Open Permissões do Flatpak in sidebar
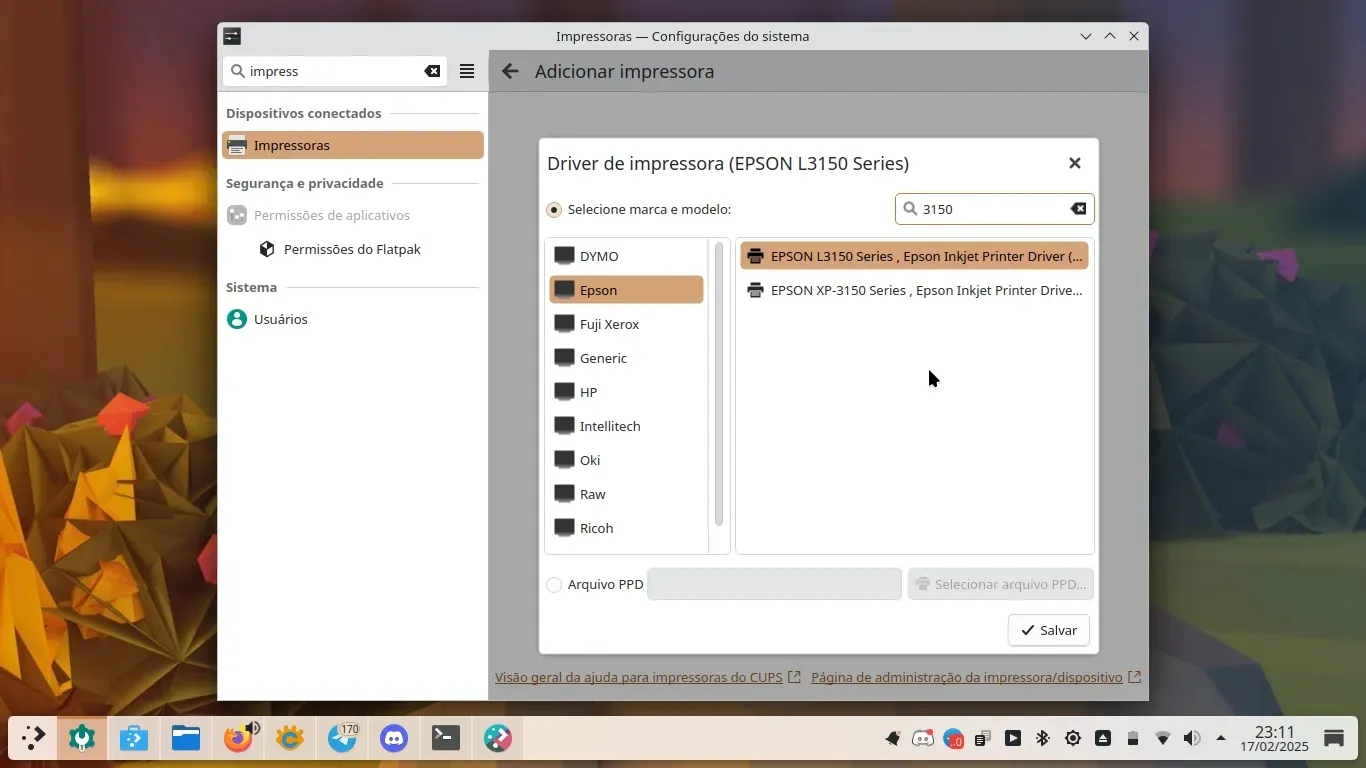 (352, 249)
